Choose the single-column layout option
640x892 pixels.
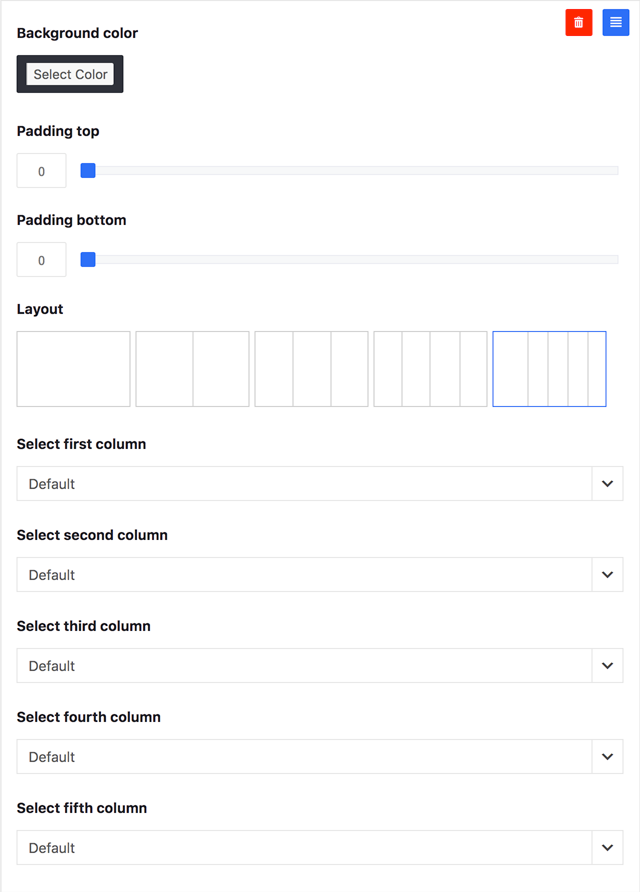(73, 369)
